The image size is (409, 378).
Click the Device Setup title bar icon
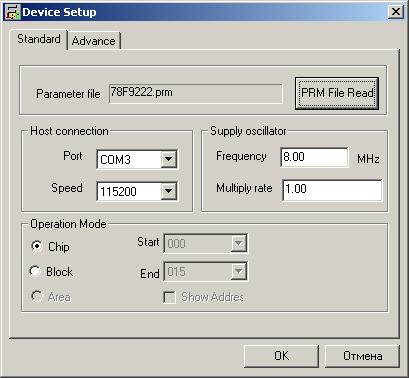pyautogui.click(x=13, y=12)
